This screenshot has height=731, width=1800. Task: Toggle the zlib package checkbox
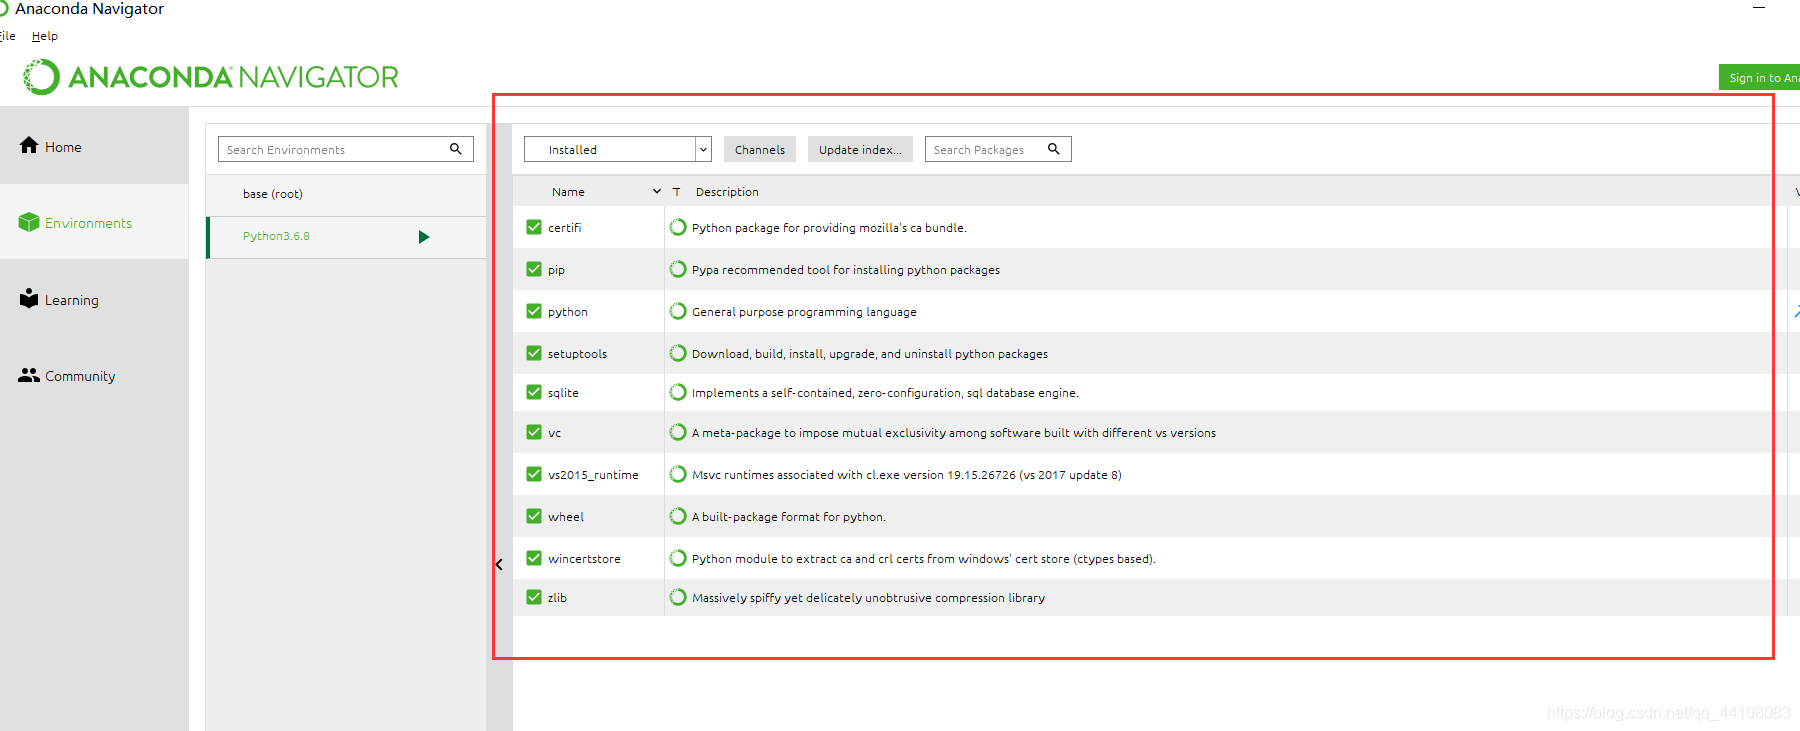point(534,597)
